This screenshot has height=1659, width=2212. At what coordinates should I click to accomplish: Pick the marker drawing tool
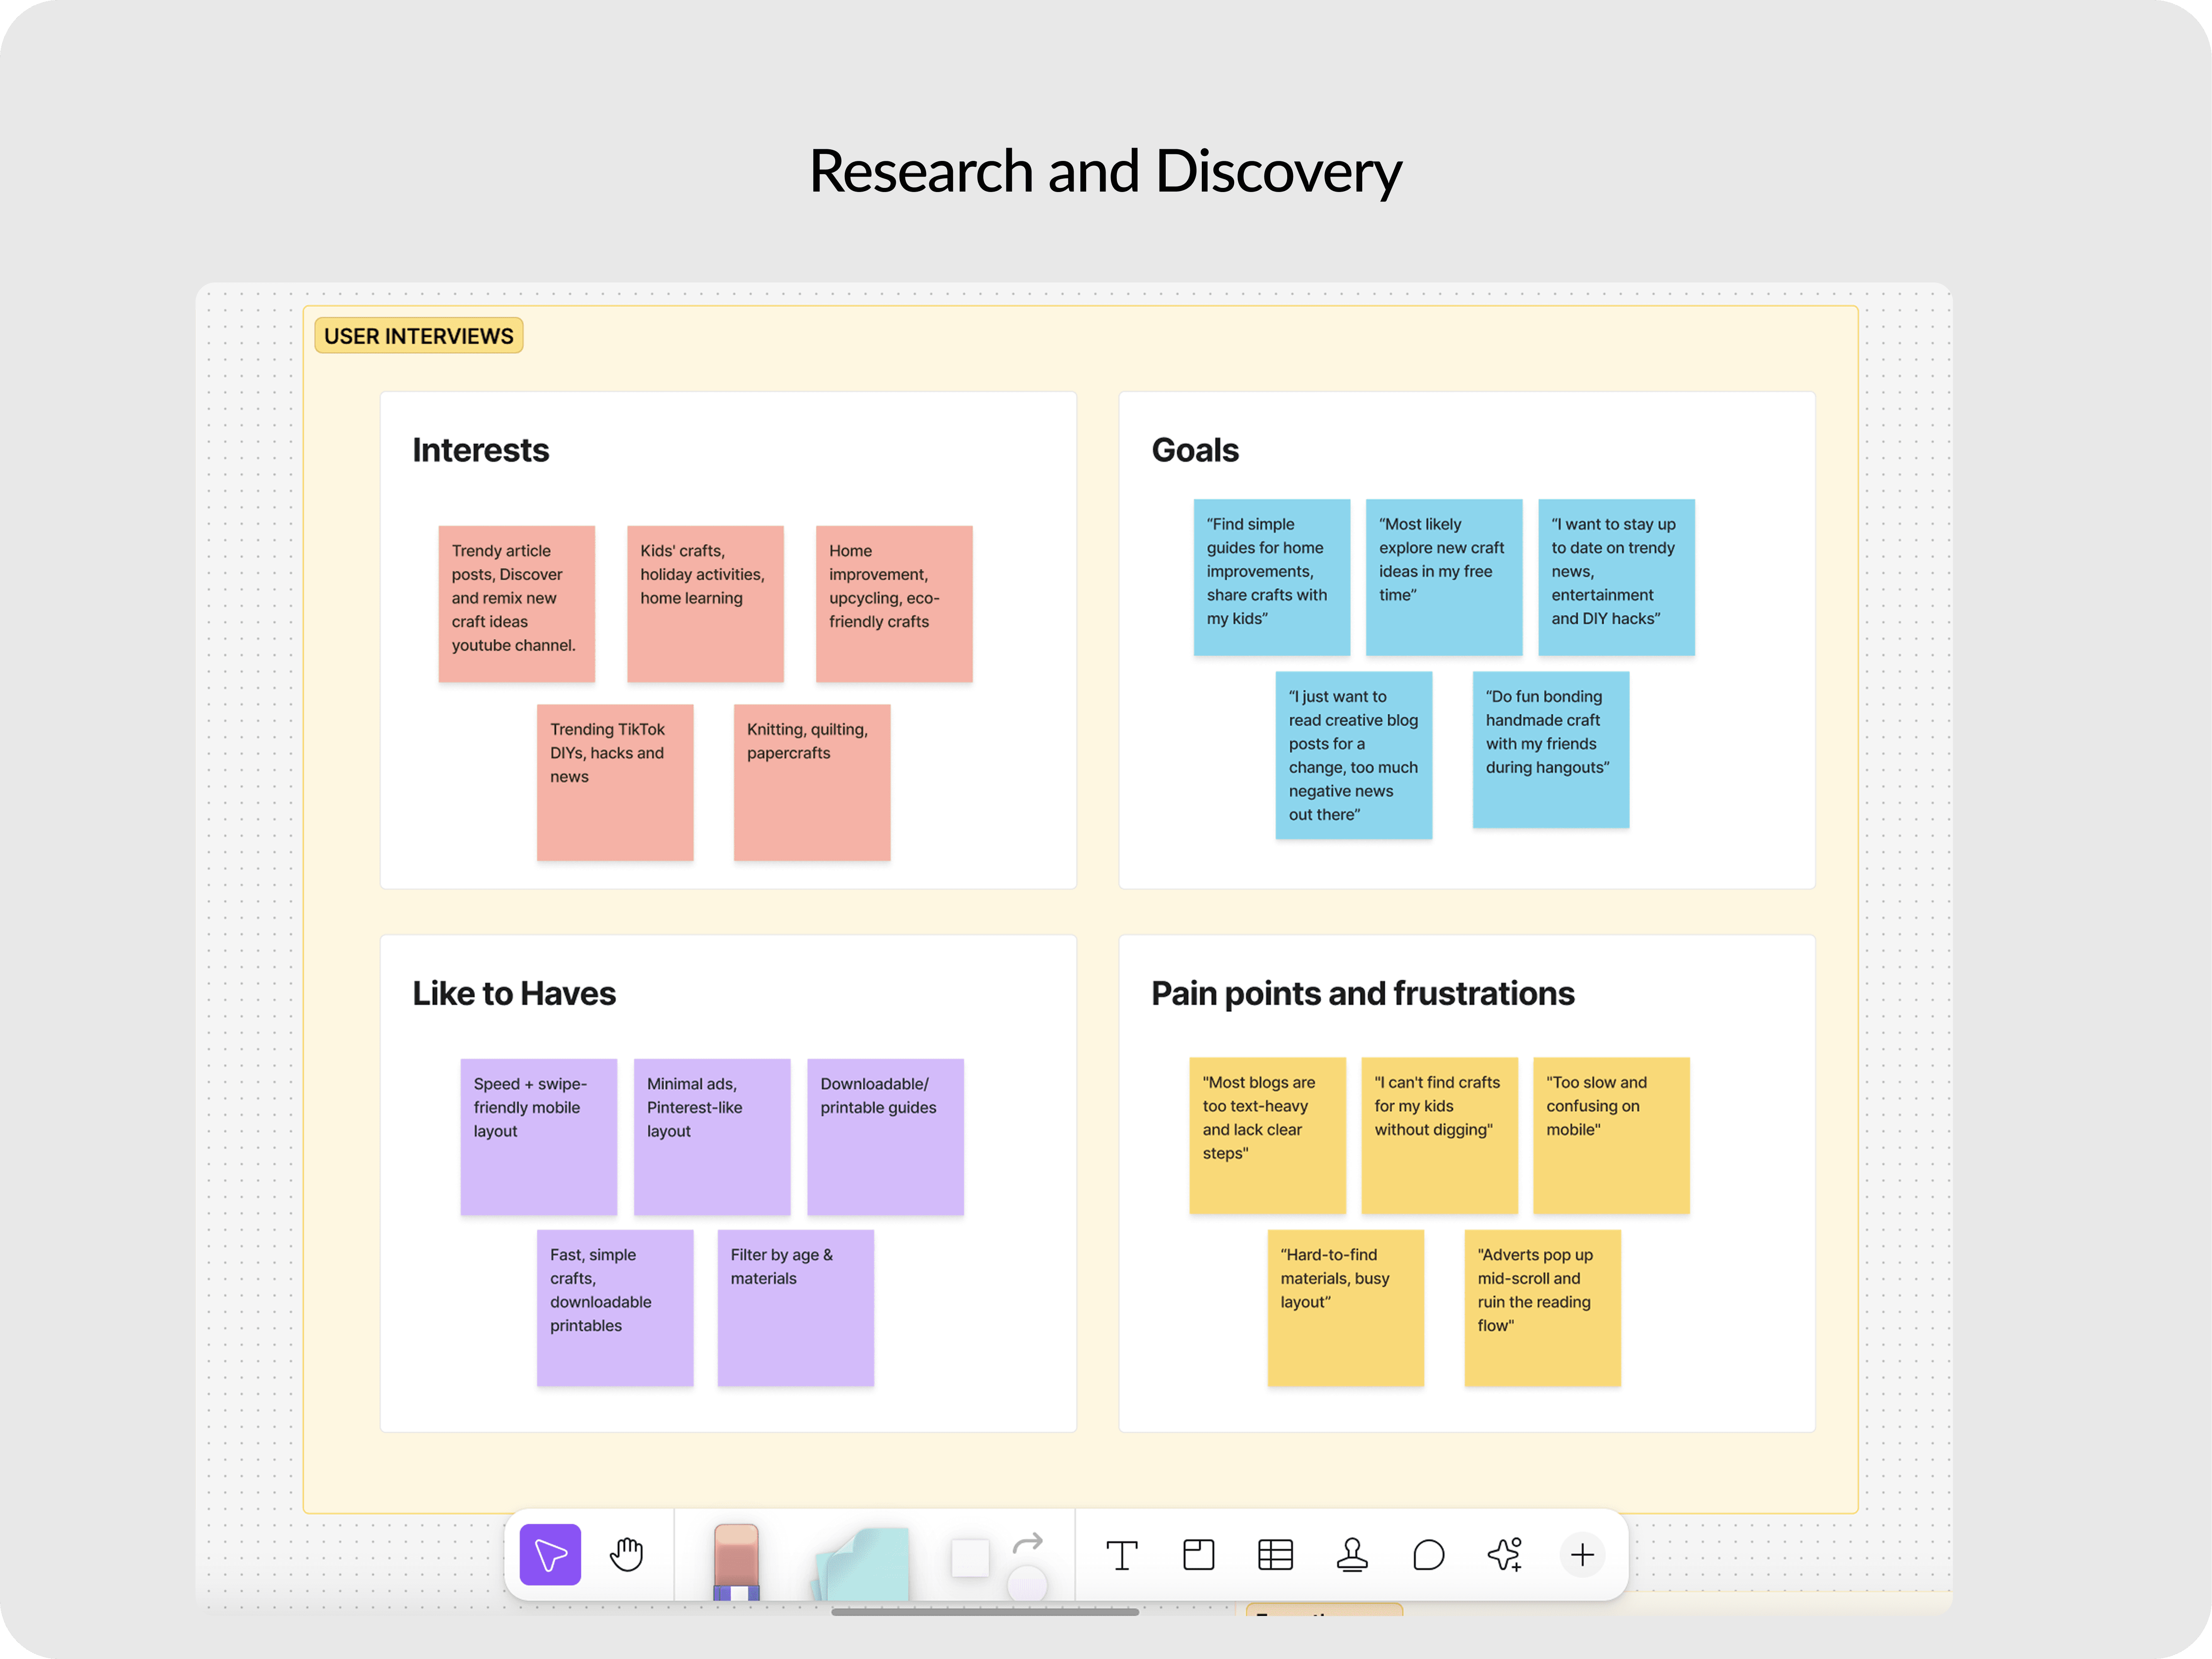pyautogui.click(x=736, y=1560)
